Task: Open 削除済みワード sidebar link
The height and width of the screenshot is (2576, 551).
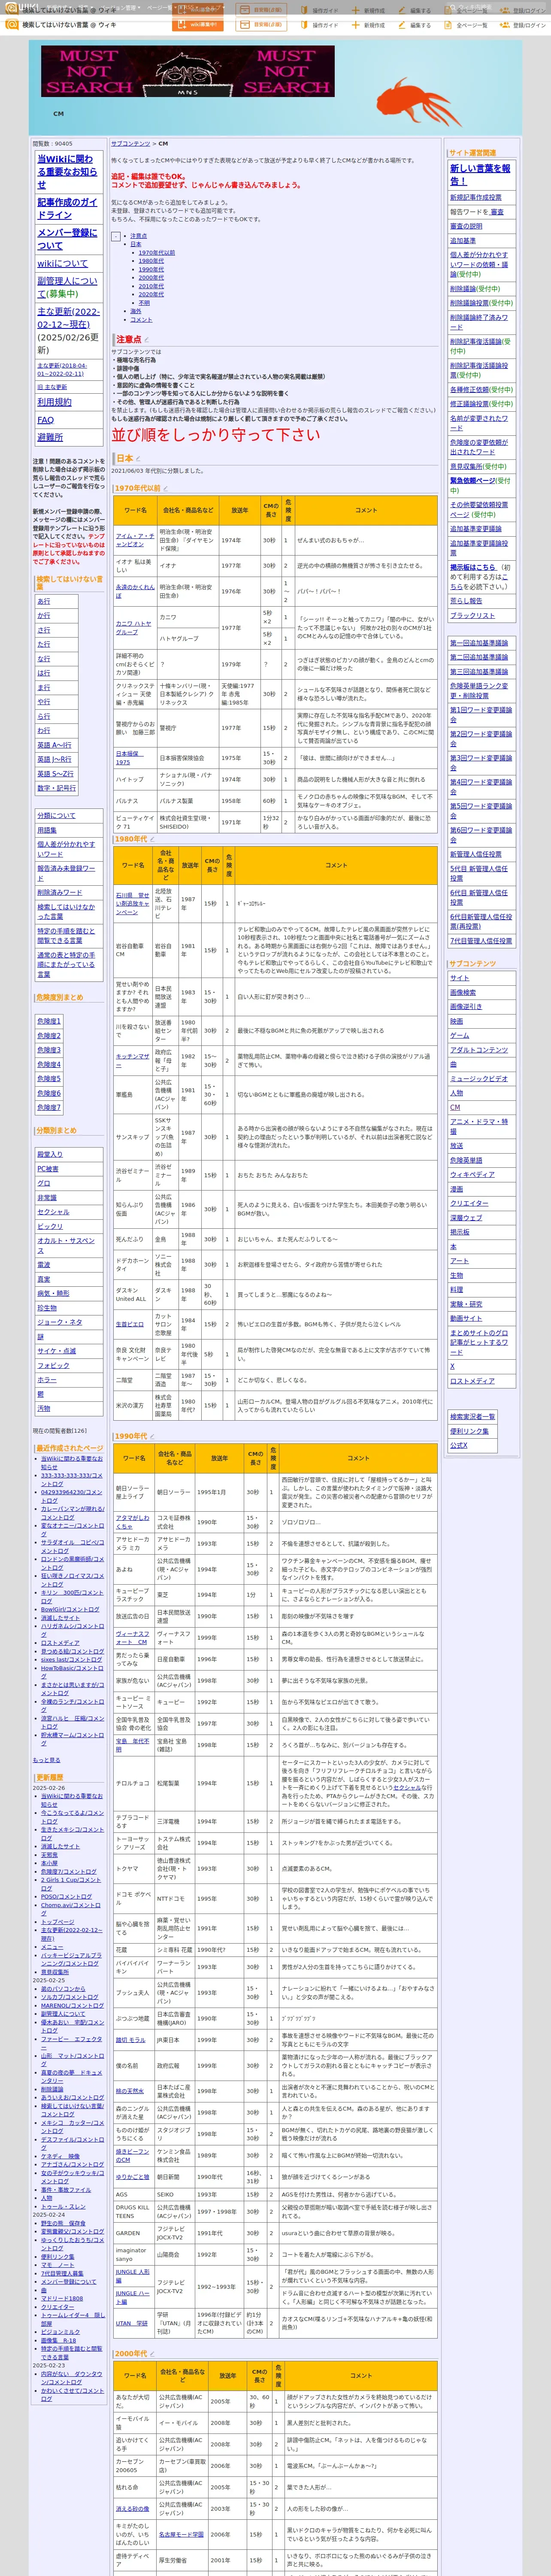Action: click(x=60, y=893)
